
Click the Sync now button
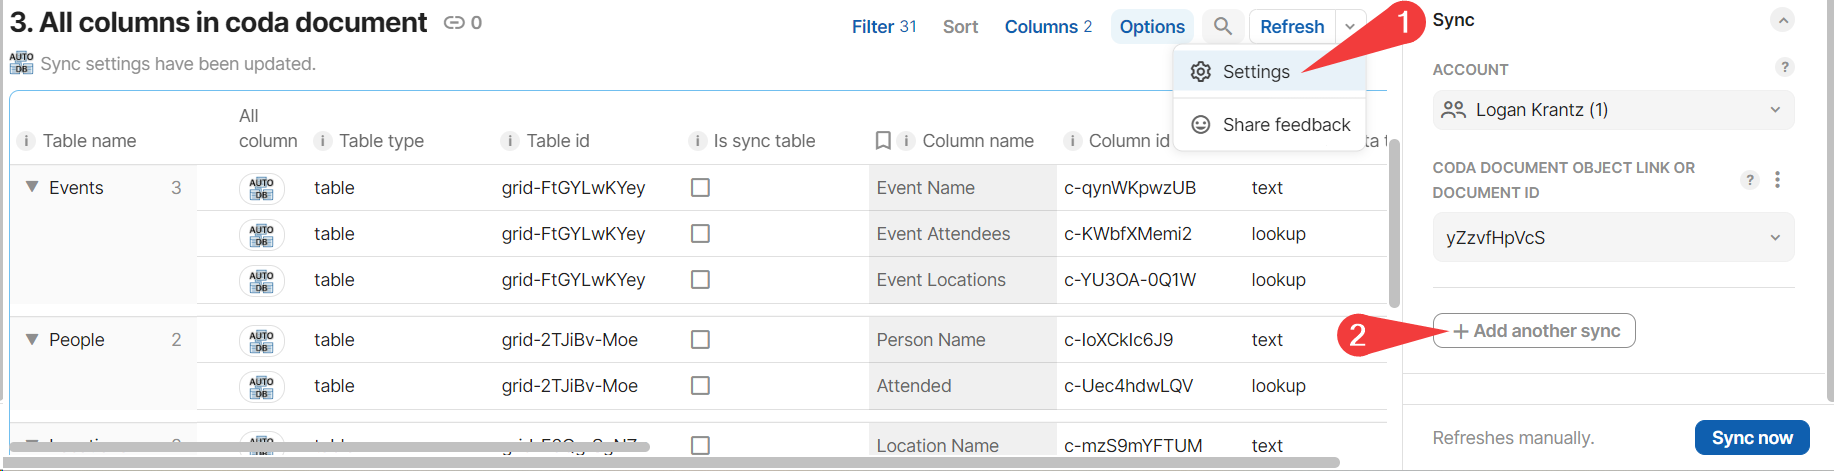[x=1752, y=438]
